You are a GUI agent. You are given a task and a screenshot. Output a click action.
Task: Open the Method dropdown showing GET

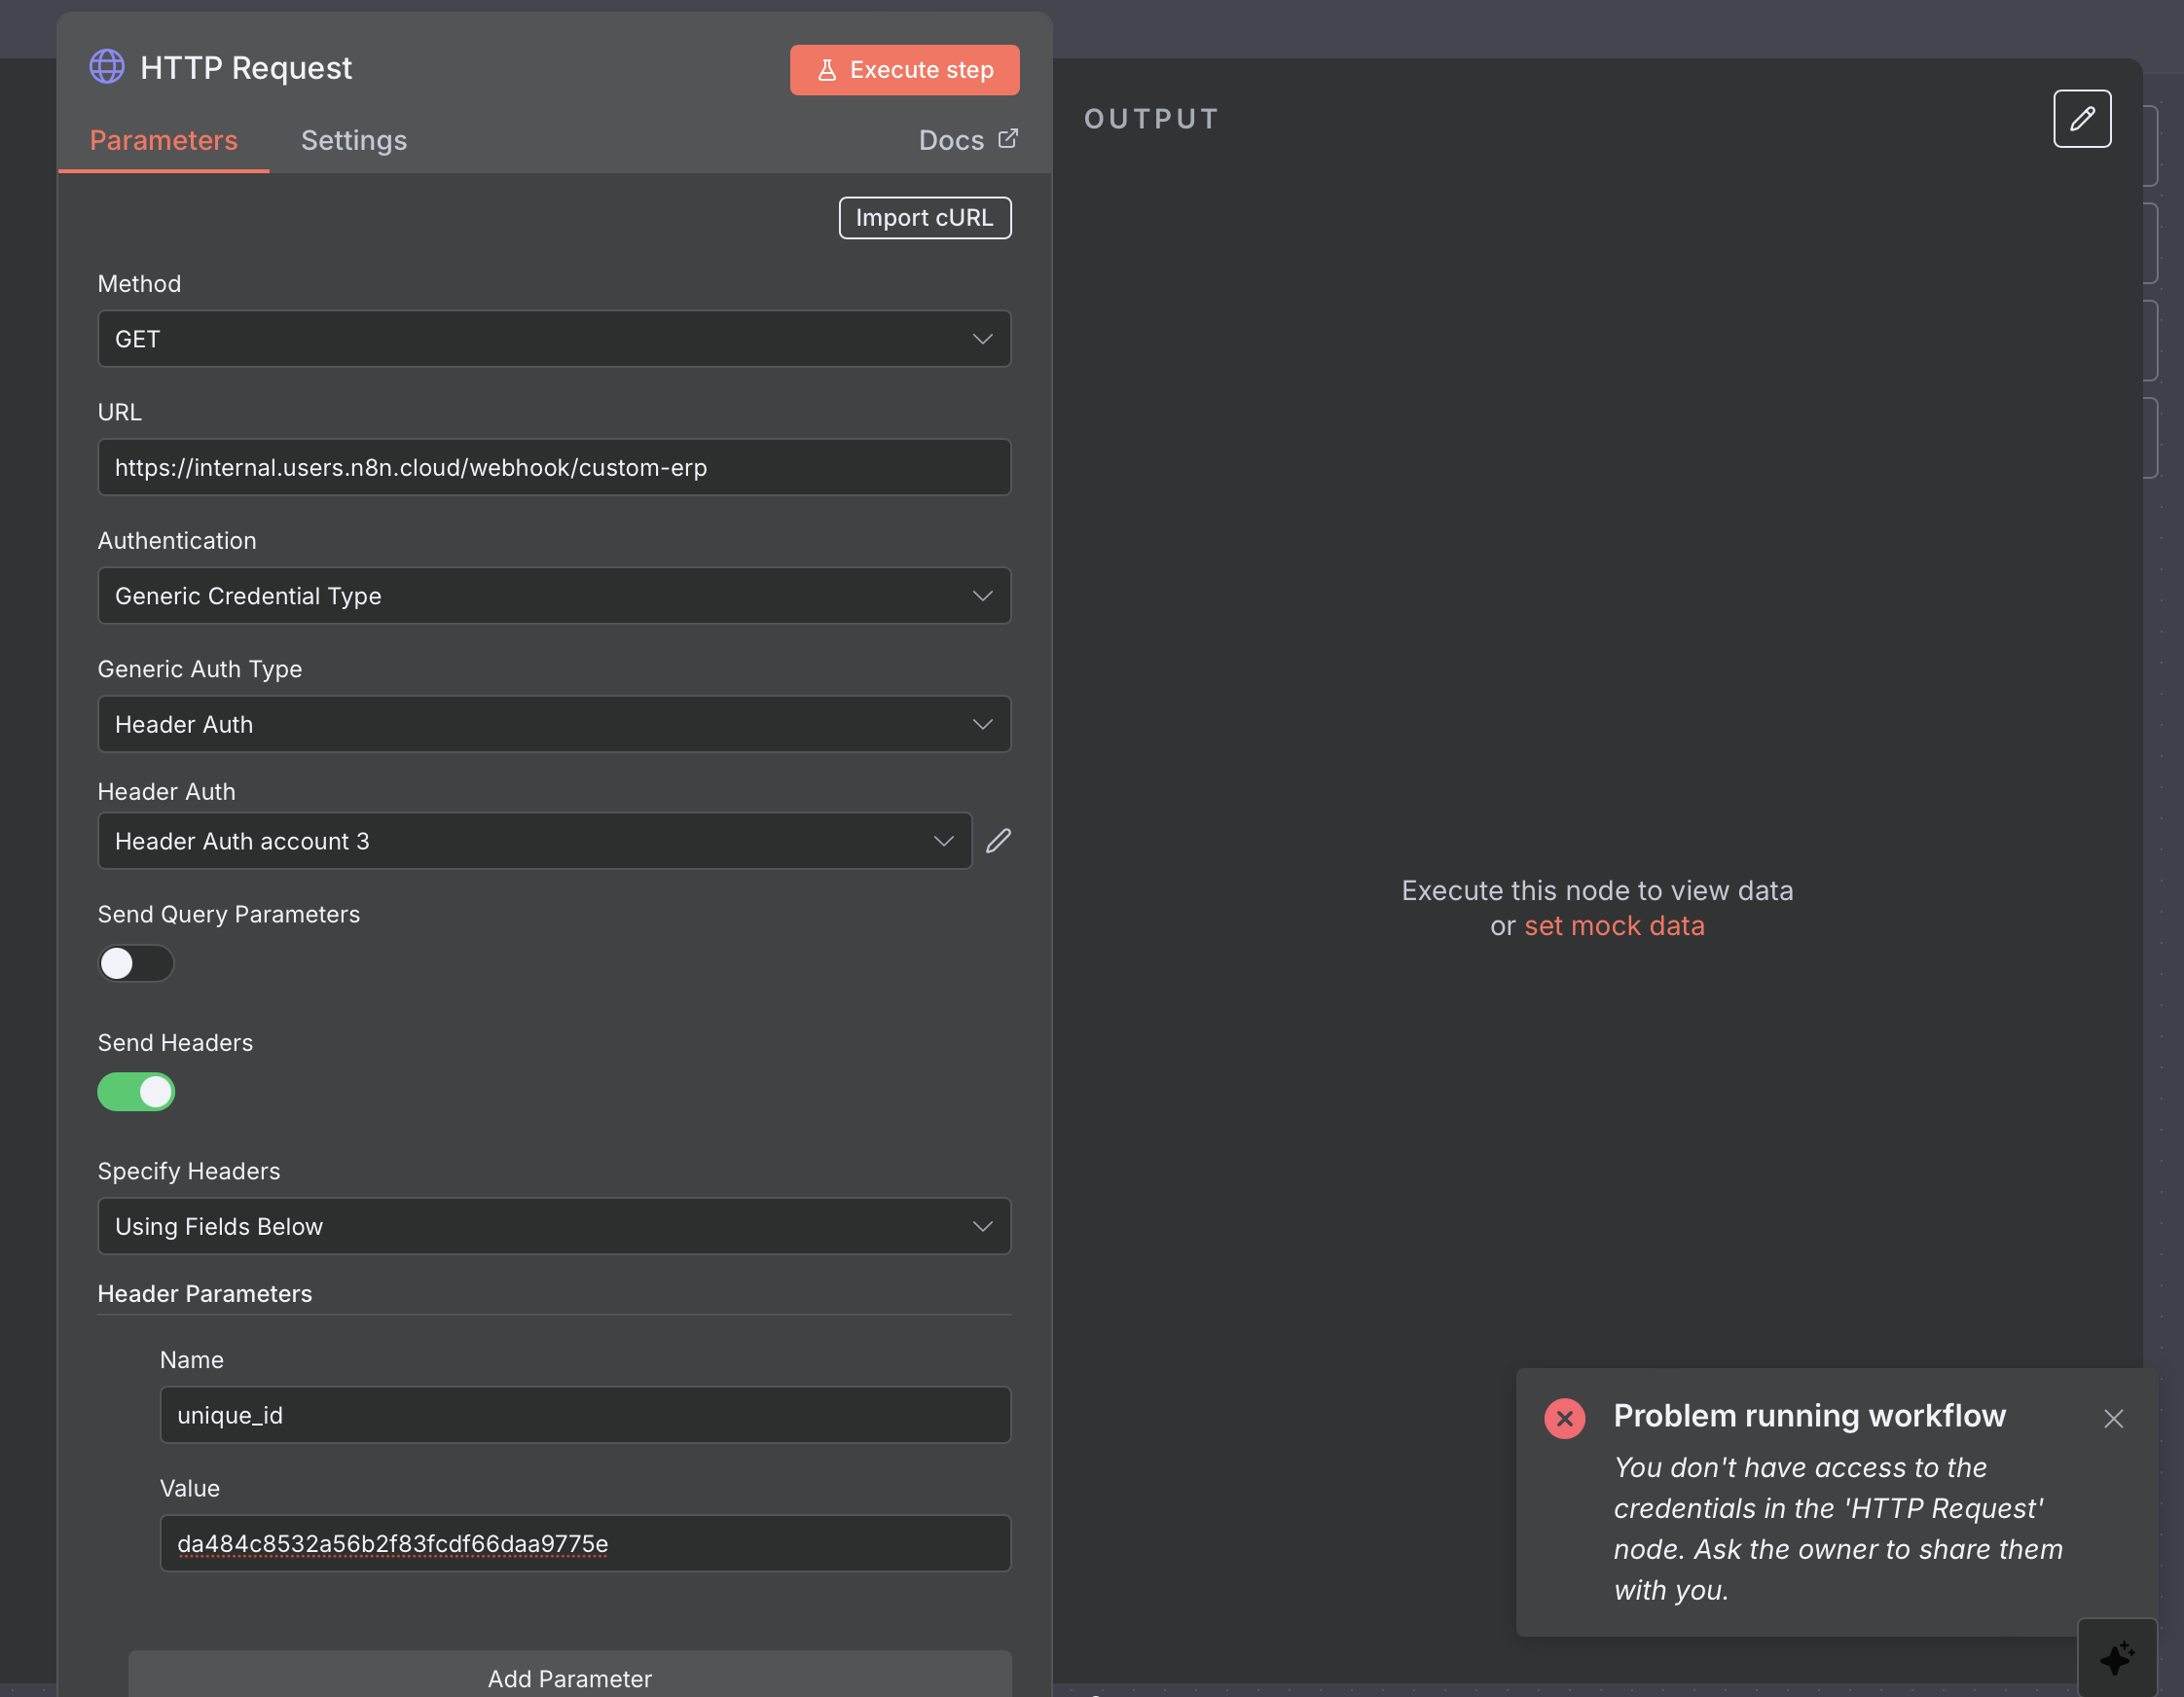554,339
